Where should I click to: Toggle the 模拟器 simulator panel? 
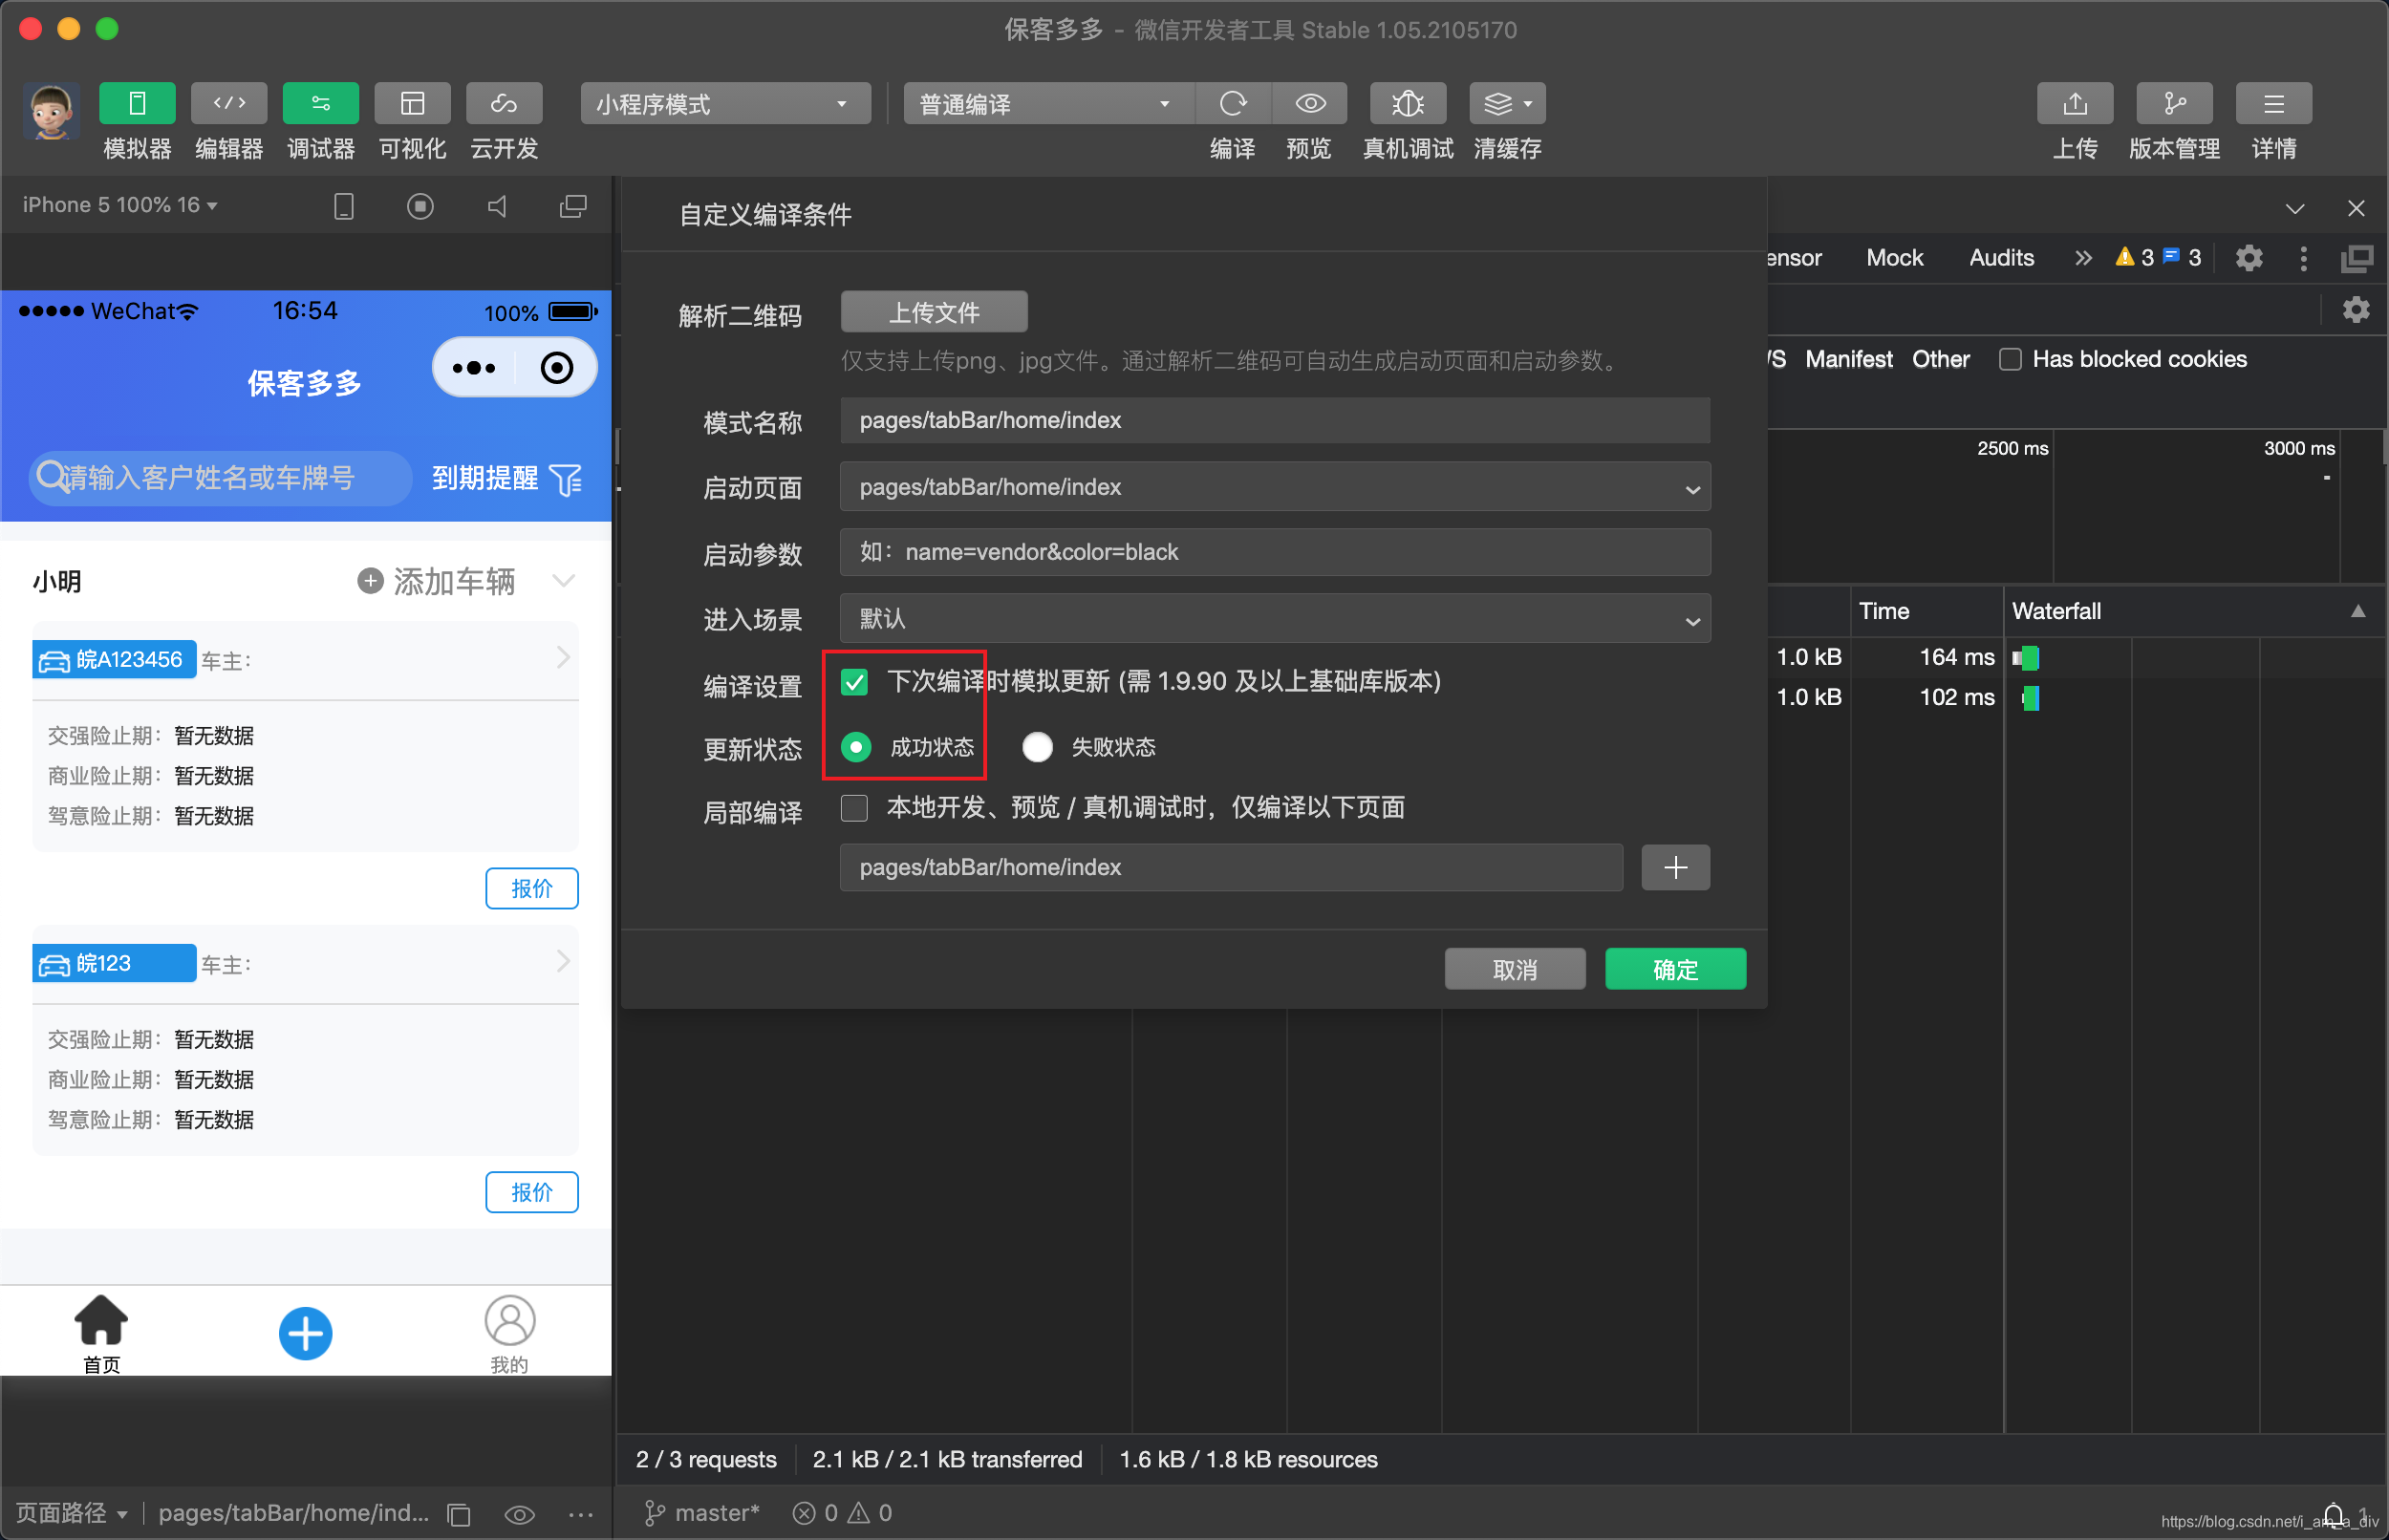(x=137, y=103)
